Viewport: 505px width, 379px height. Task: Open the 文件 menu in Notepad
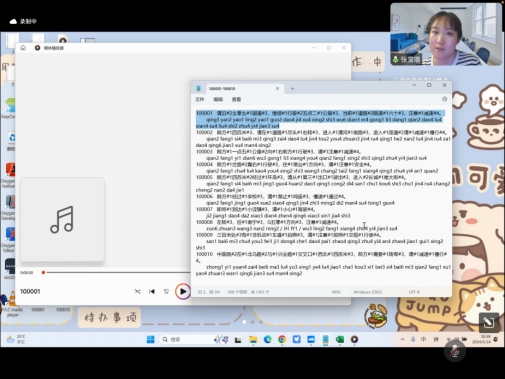(200, 99)
